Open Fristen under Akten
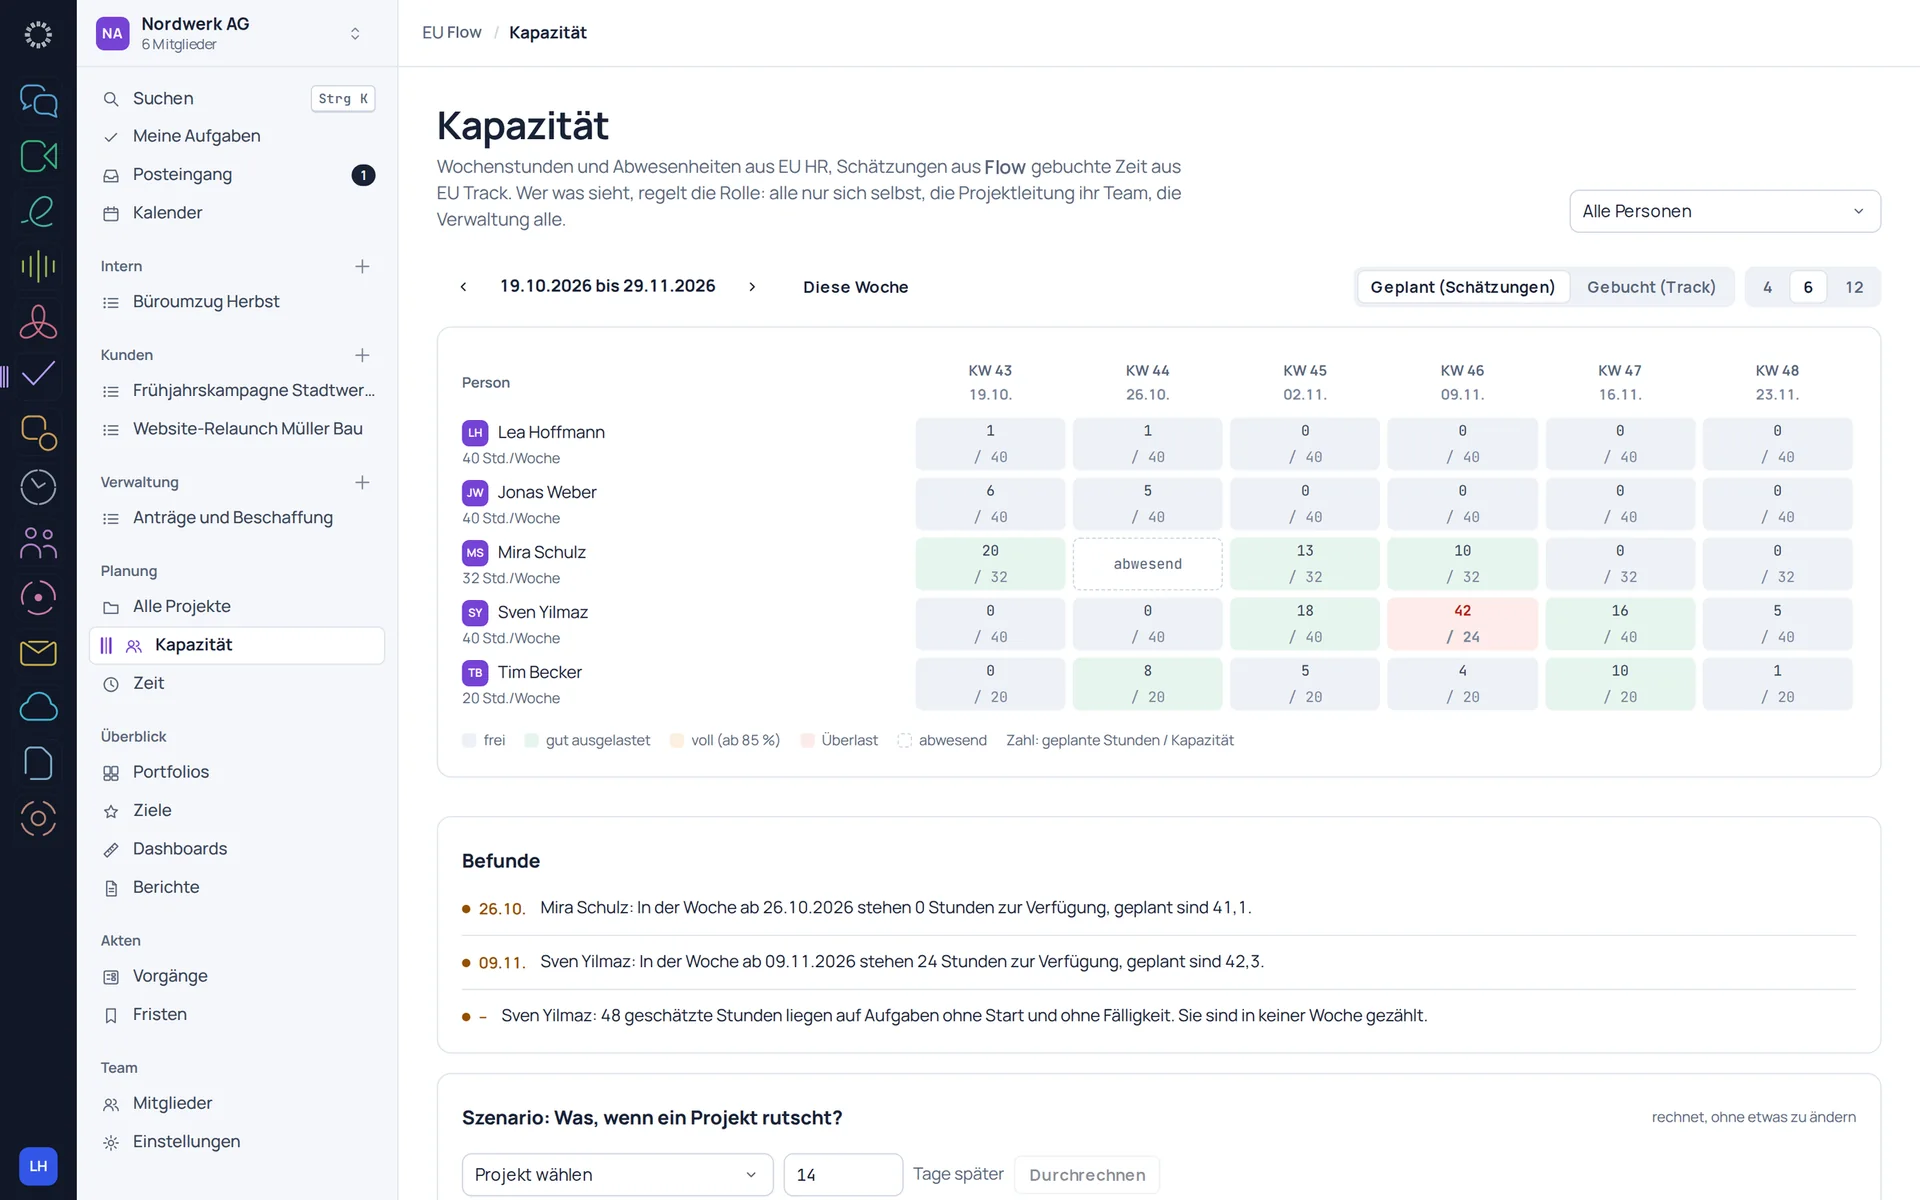The height and width of the screenshot is (1200, 1920). pyautogui.click(x=237, y=1015)
